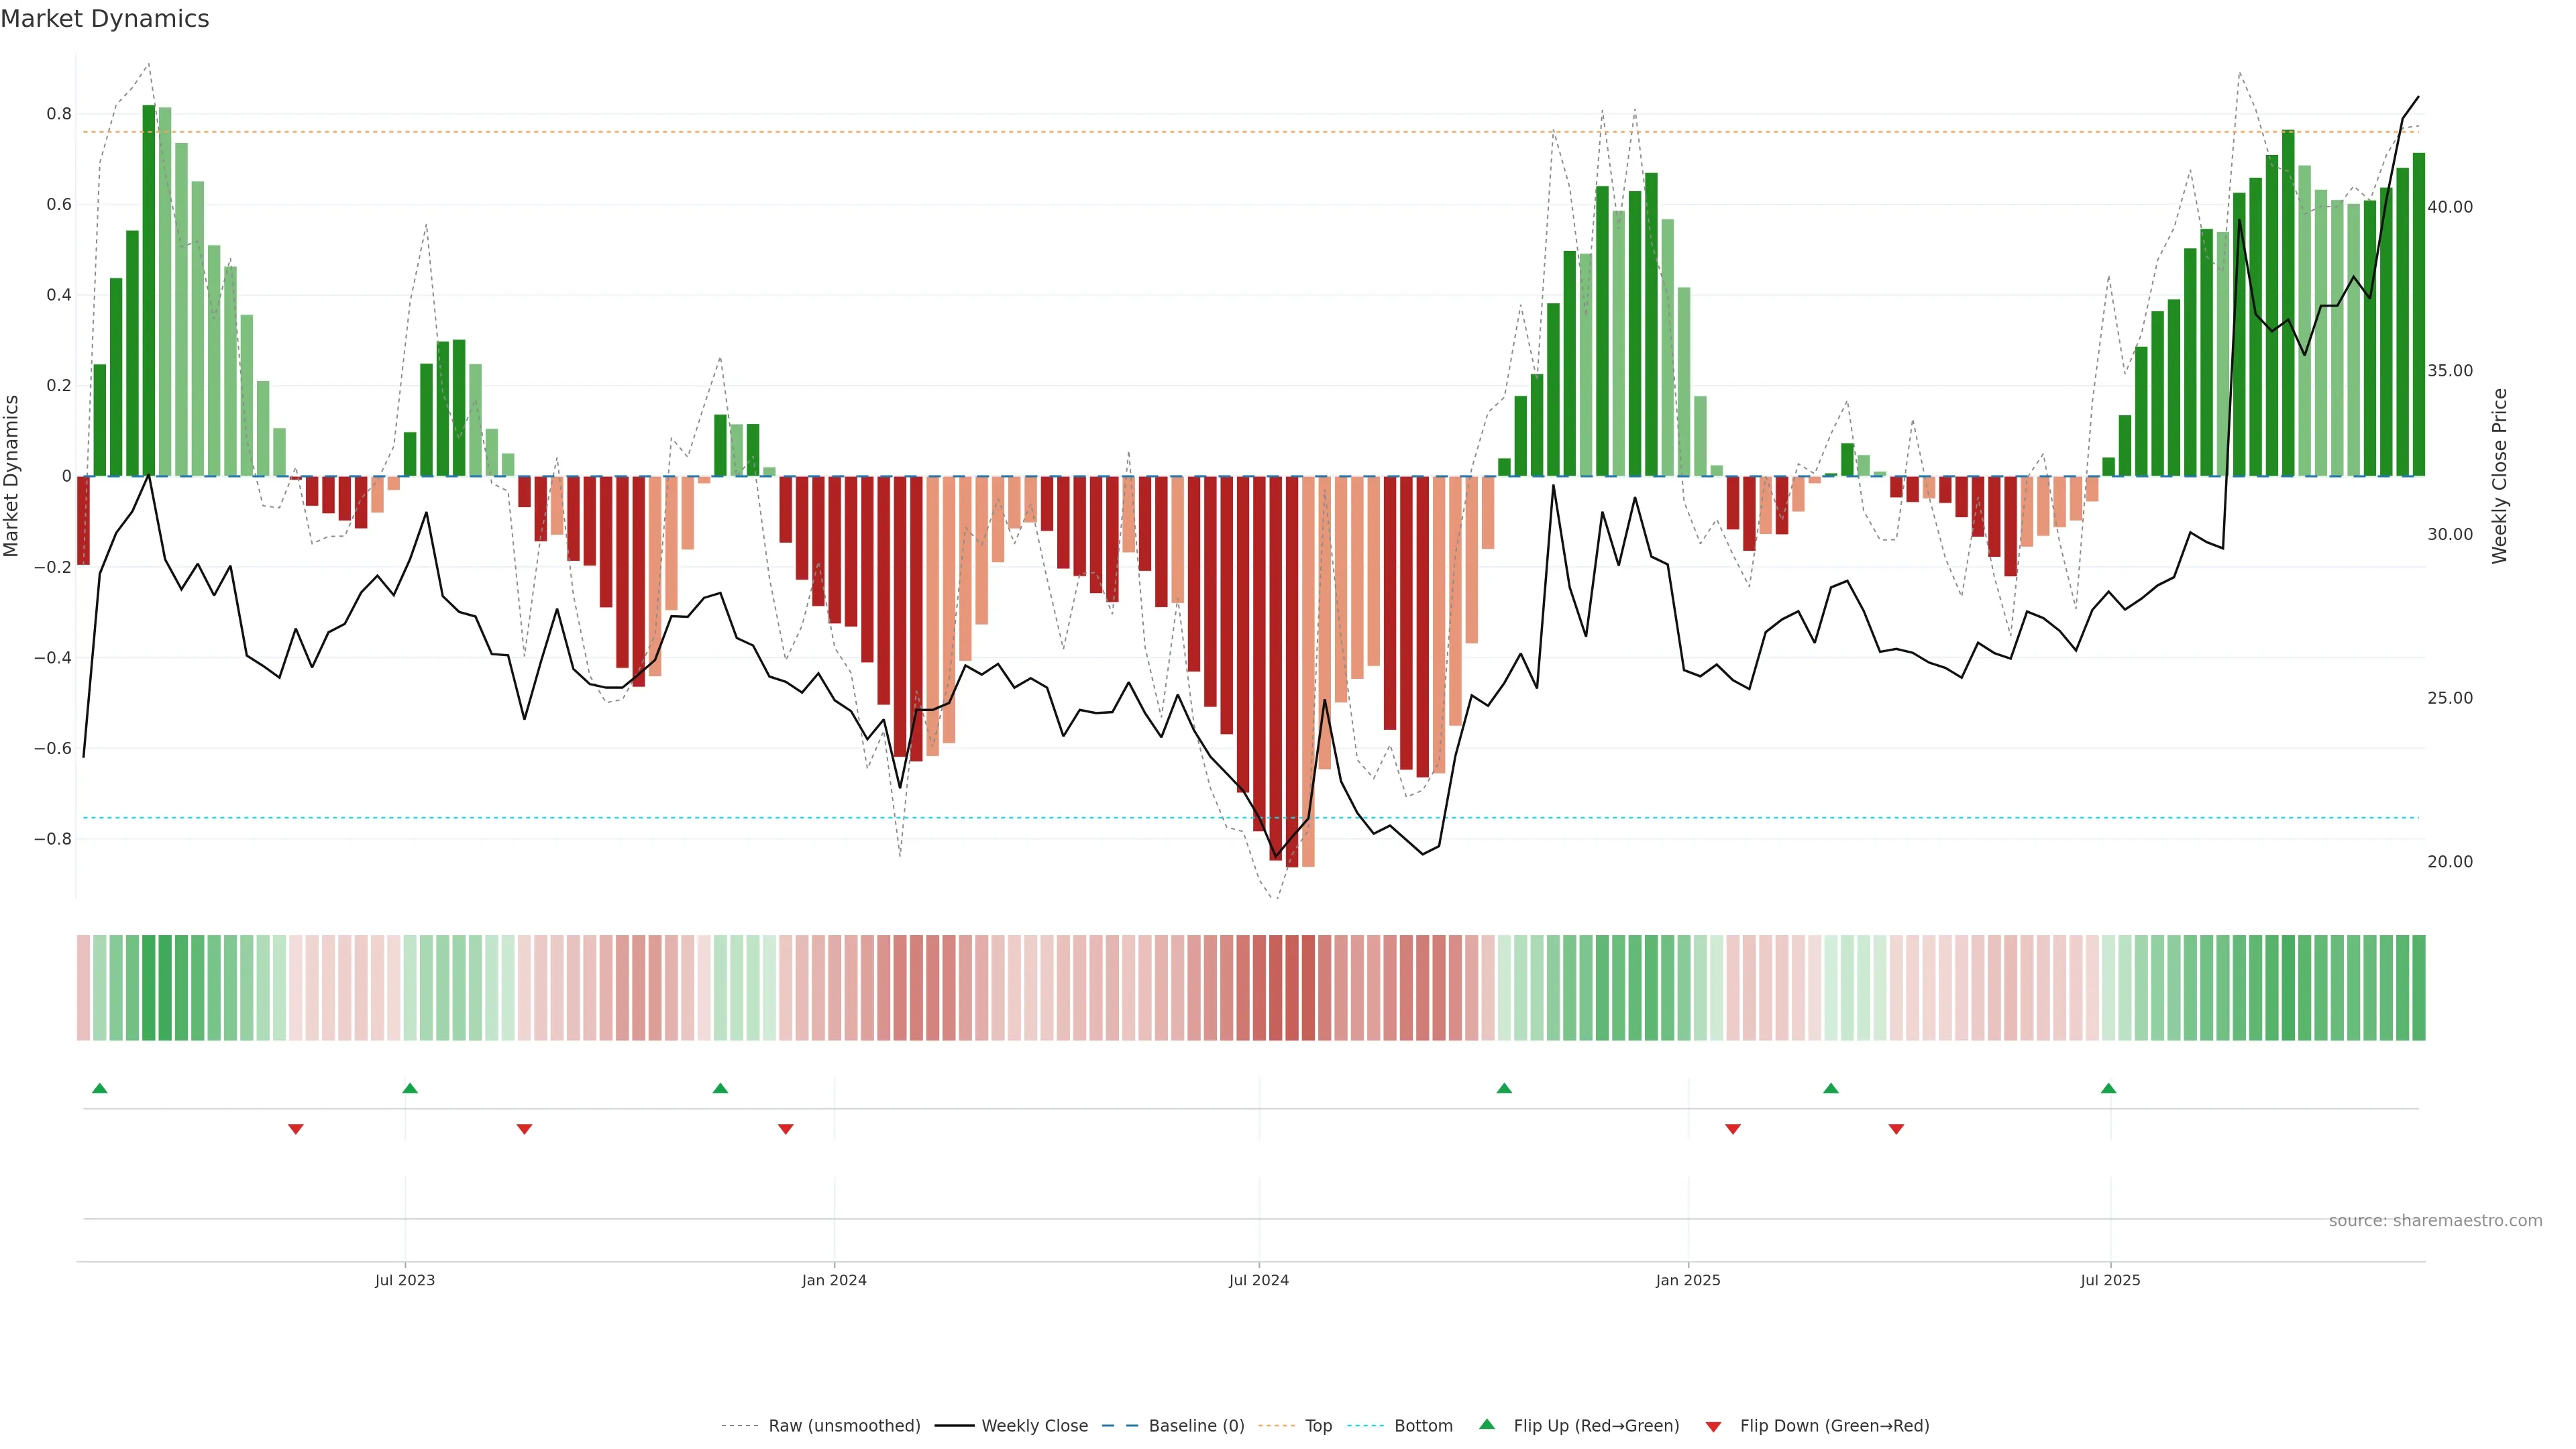The height and width of the screenshot is (1449, 2576).
Task: Click the Flip Down triangle icon in legend
Action: click(1713, 1426)
